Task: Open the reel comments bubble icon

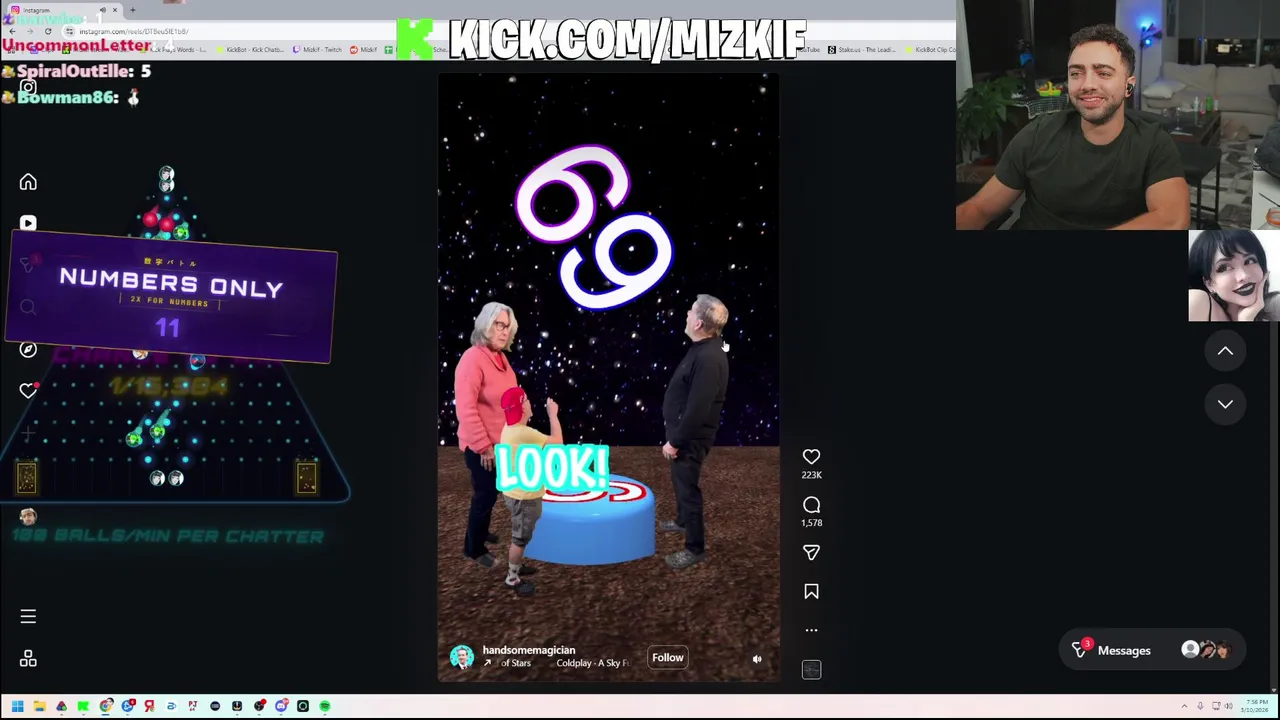Action: coord(811,505)
